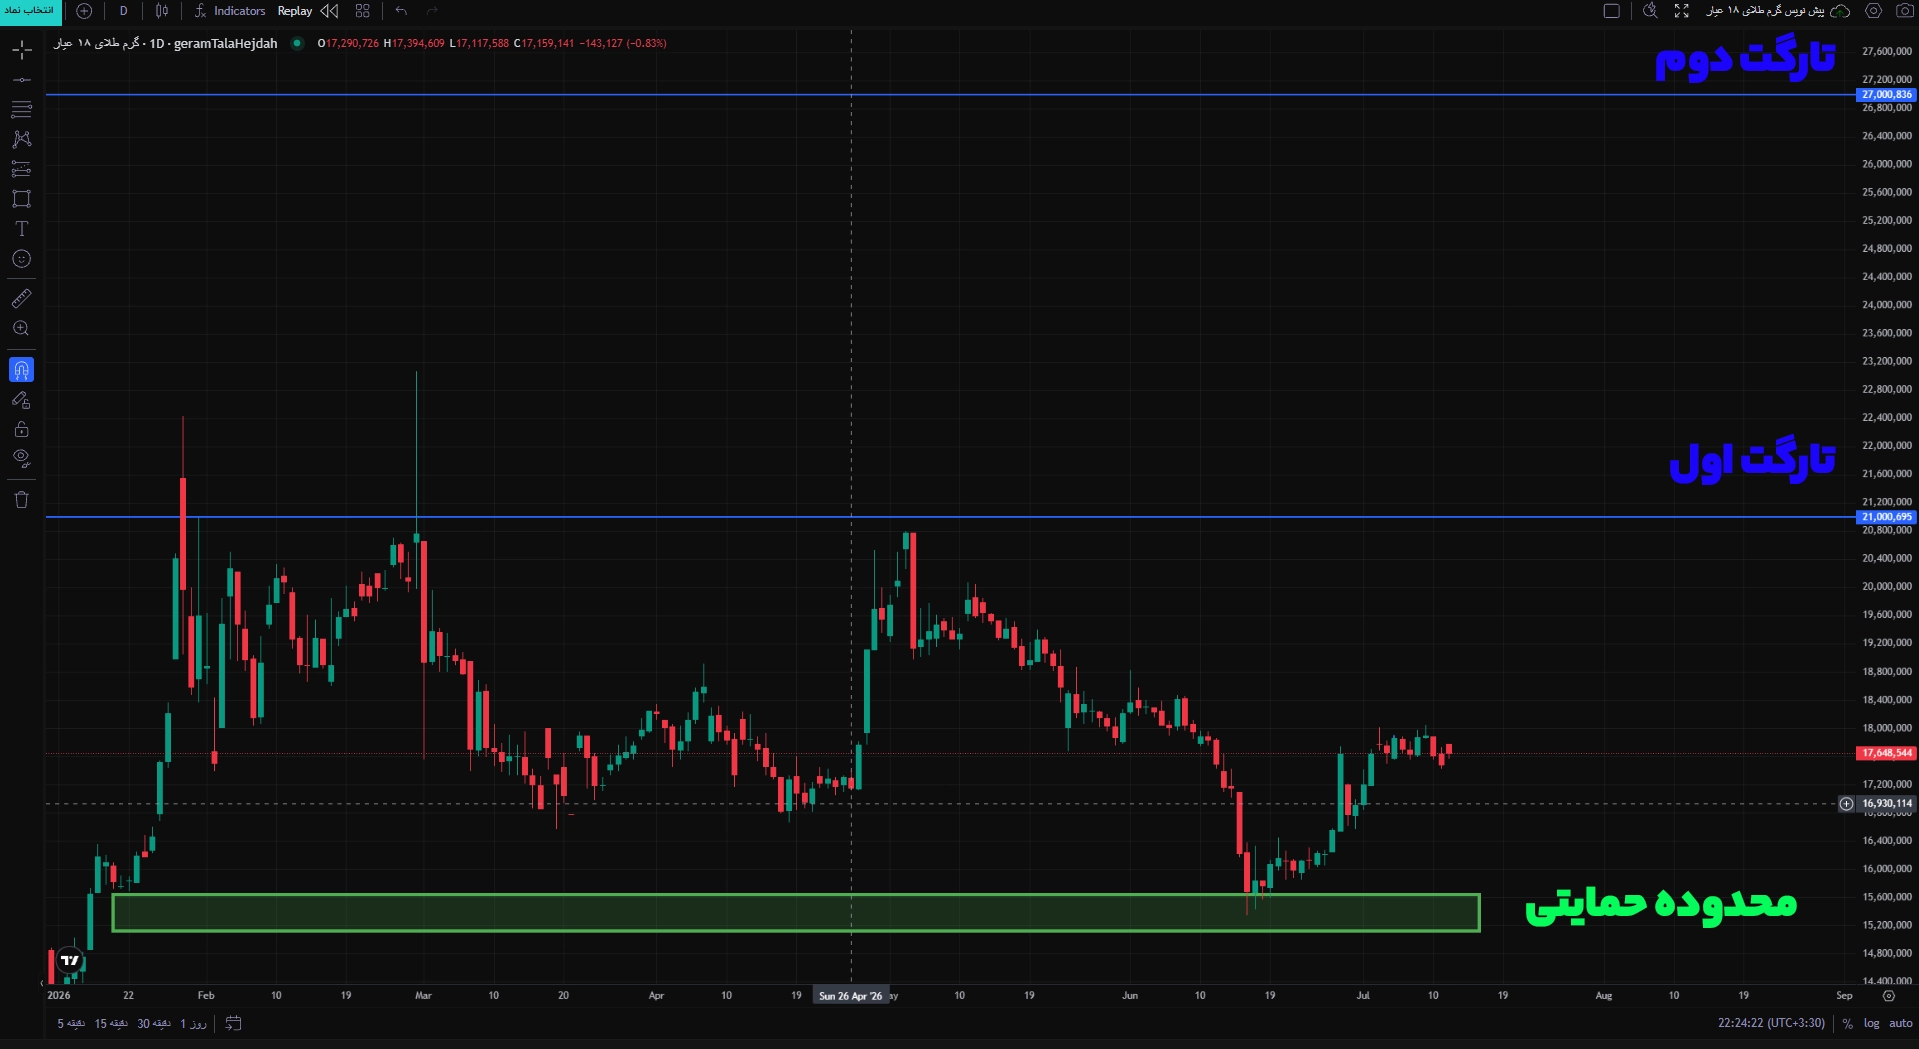Open time axis settings gear icon
This screenshot has height=1049, width=1919.
pos(1888,995)
